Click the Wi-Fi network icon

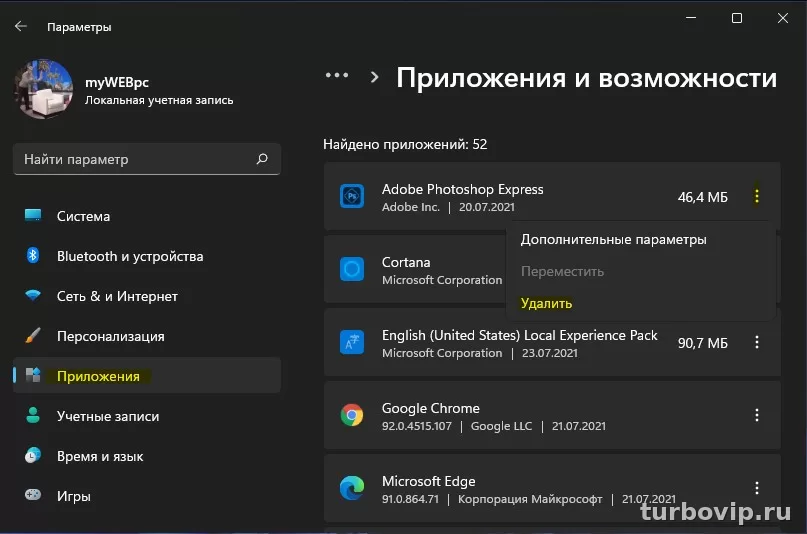33,295
